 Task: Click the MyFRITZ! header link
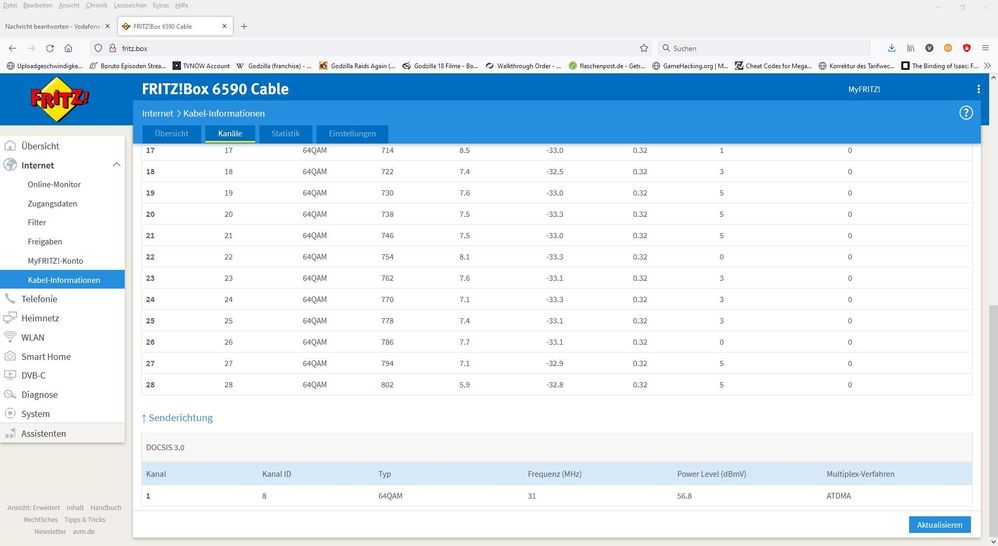click(864, 90)
